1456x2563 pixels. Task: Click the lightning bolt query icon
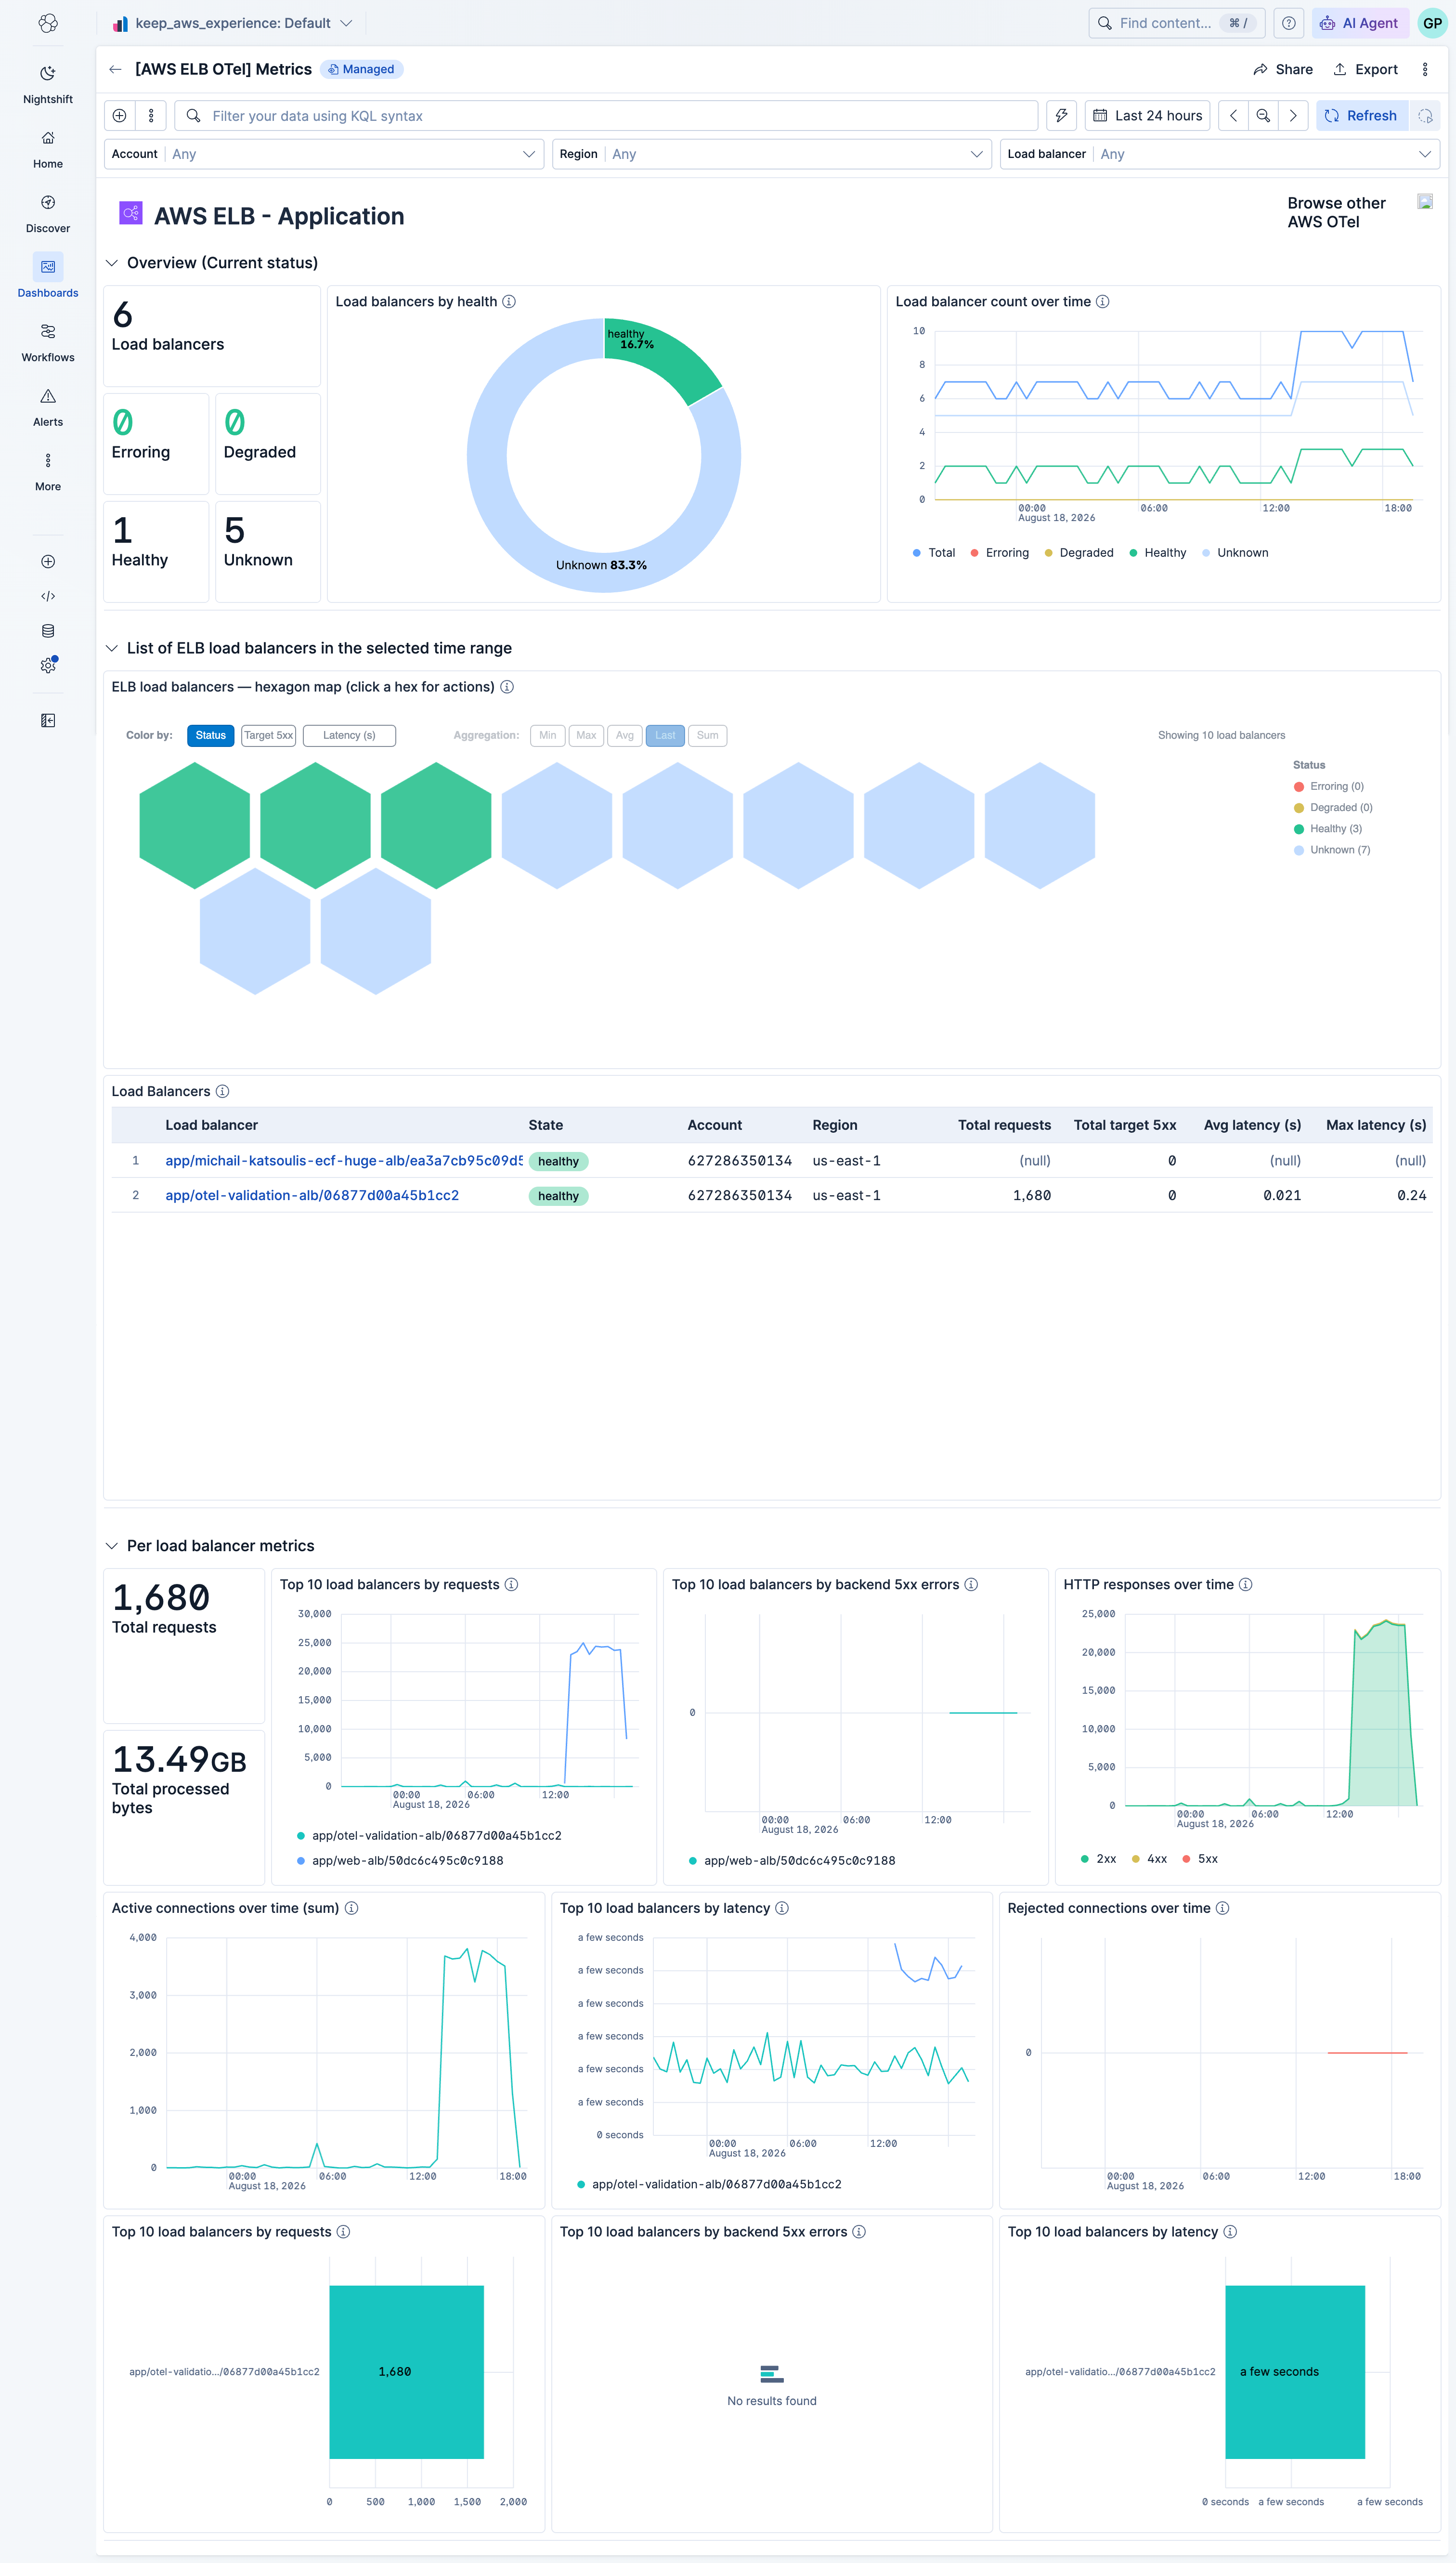tap(1061, 116)
